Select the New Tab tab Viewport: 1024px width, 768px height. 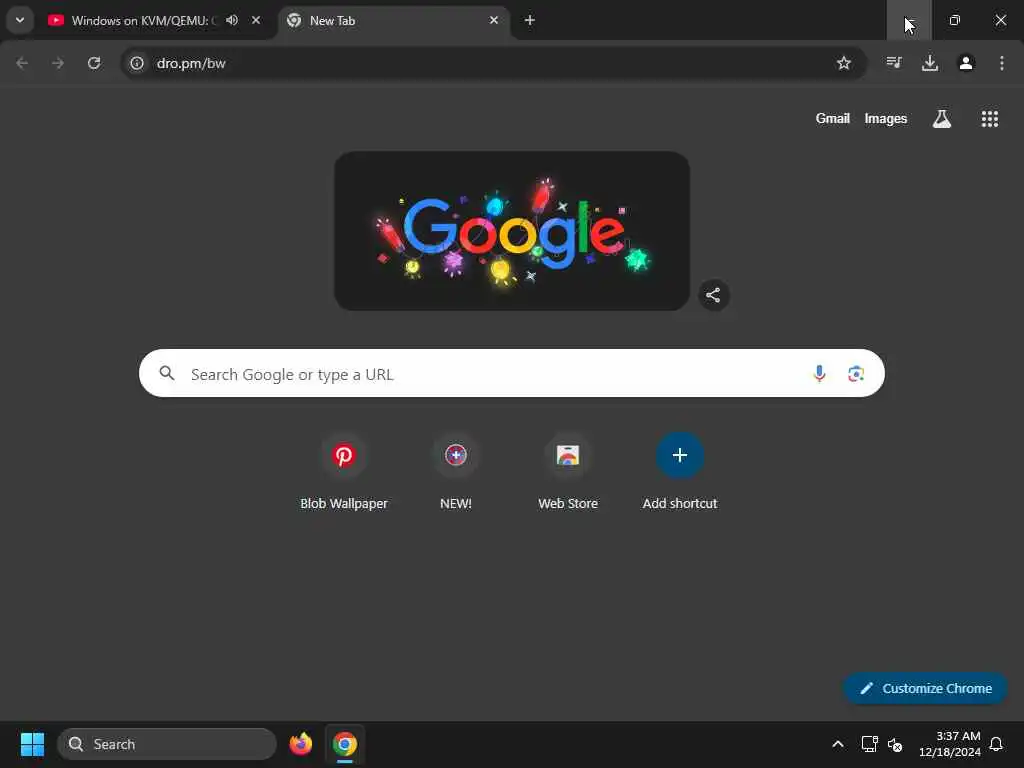[394, 20]
